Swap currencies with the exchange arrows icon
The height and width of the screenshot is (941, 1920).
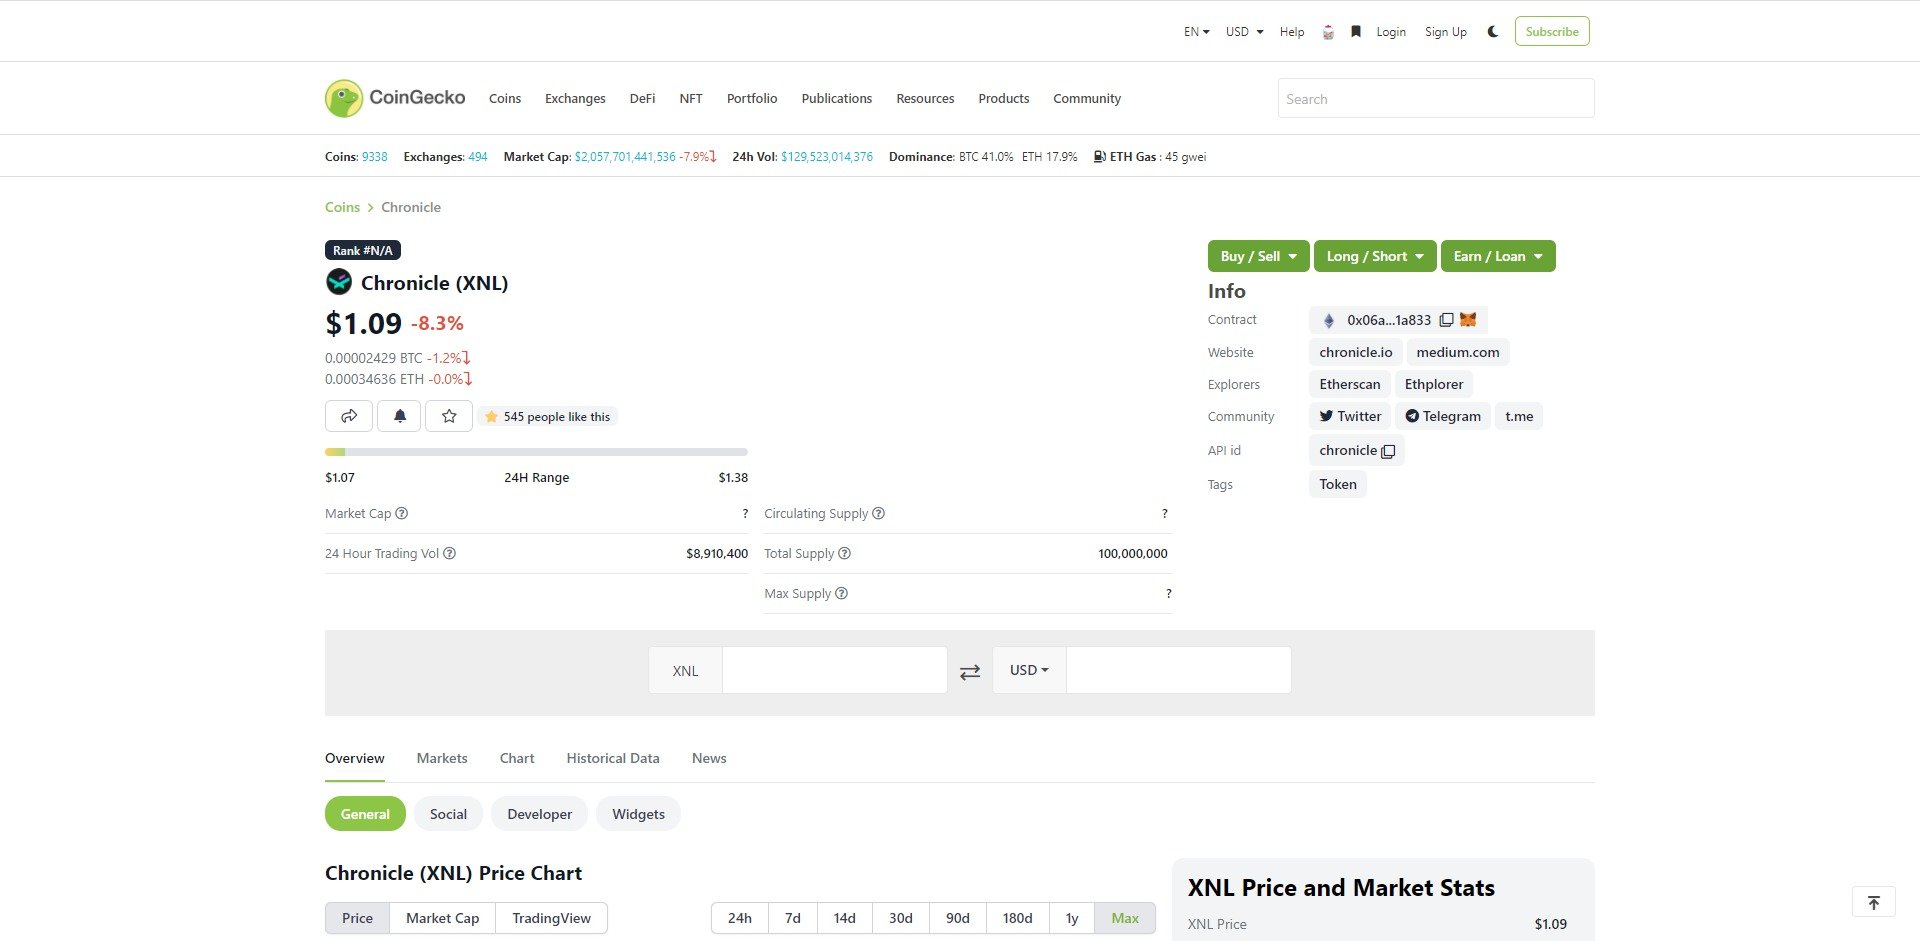(970, 672)
